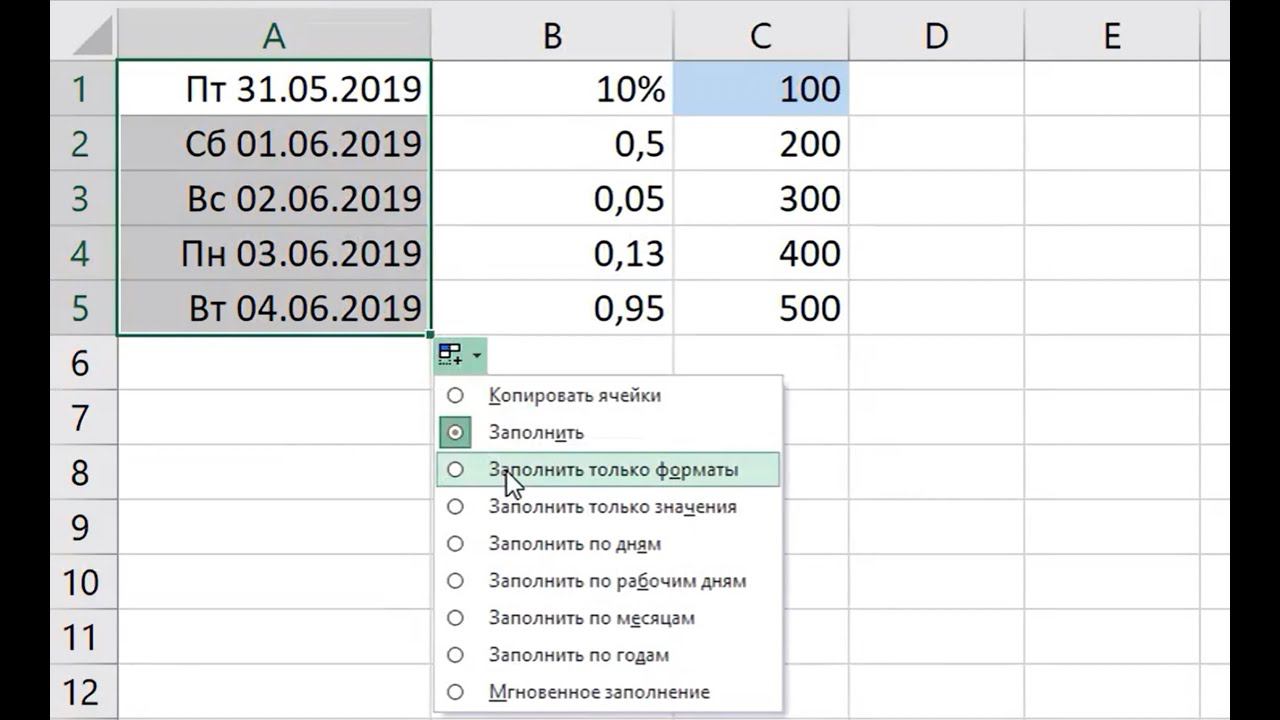Select cell with value 10%
The height and width of the screenshot is (720, 1280).
[552, 90]
